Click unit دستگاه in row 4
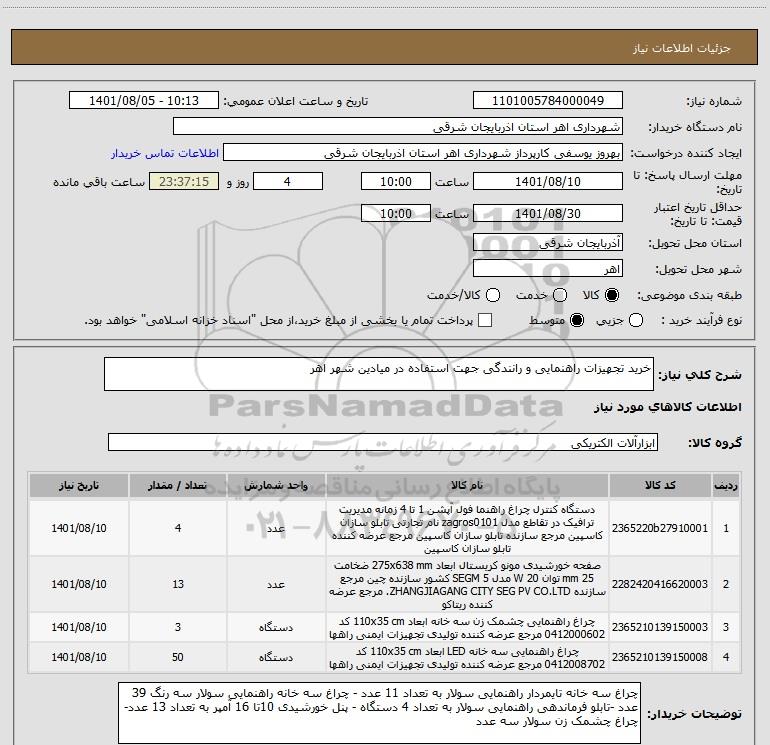The height and width of the screenshot is (745, 770). [276, 658]
